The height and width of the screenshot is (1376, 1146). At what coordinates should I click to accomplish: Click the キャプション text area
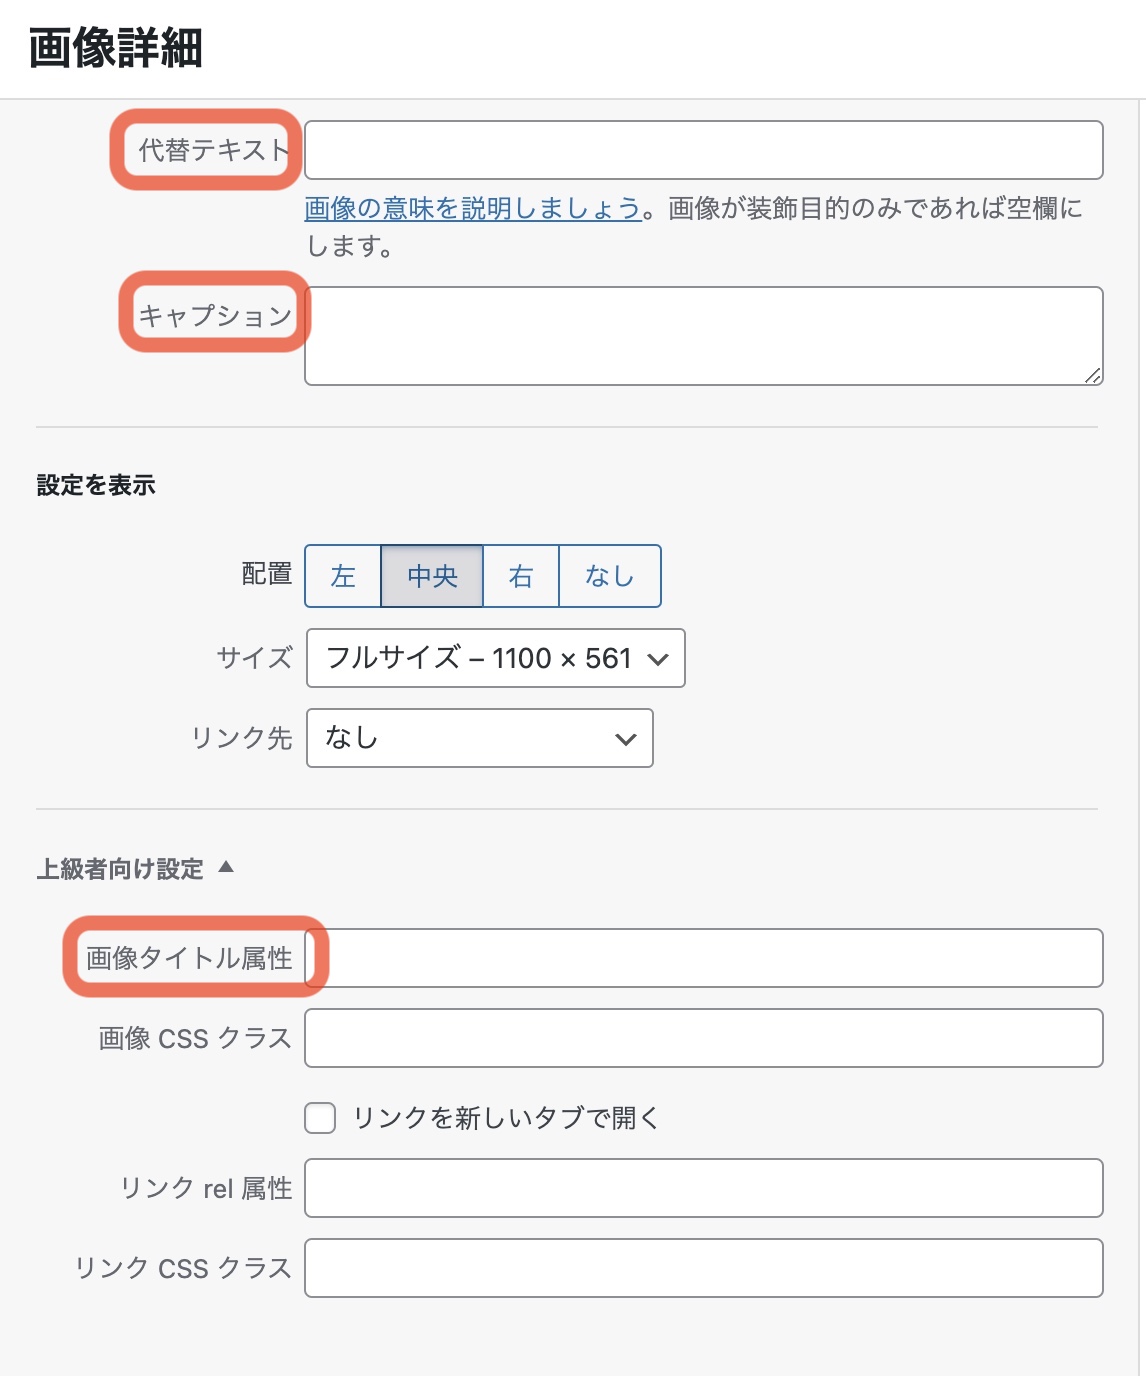704,336
